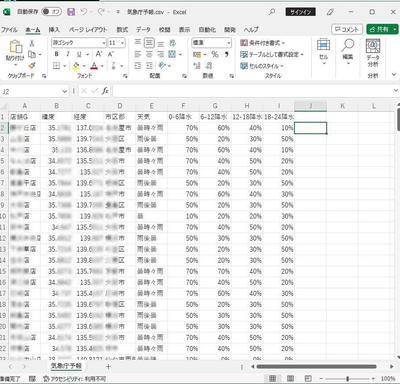Open the Name Box dropdown arrow
This screenshot has width=400, height=384.
point(64,91)
